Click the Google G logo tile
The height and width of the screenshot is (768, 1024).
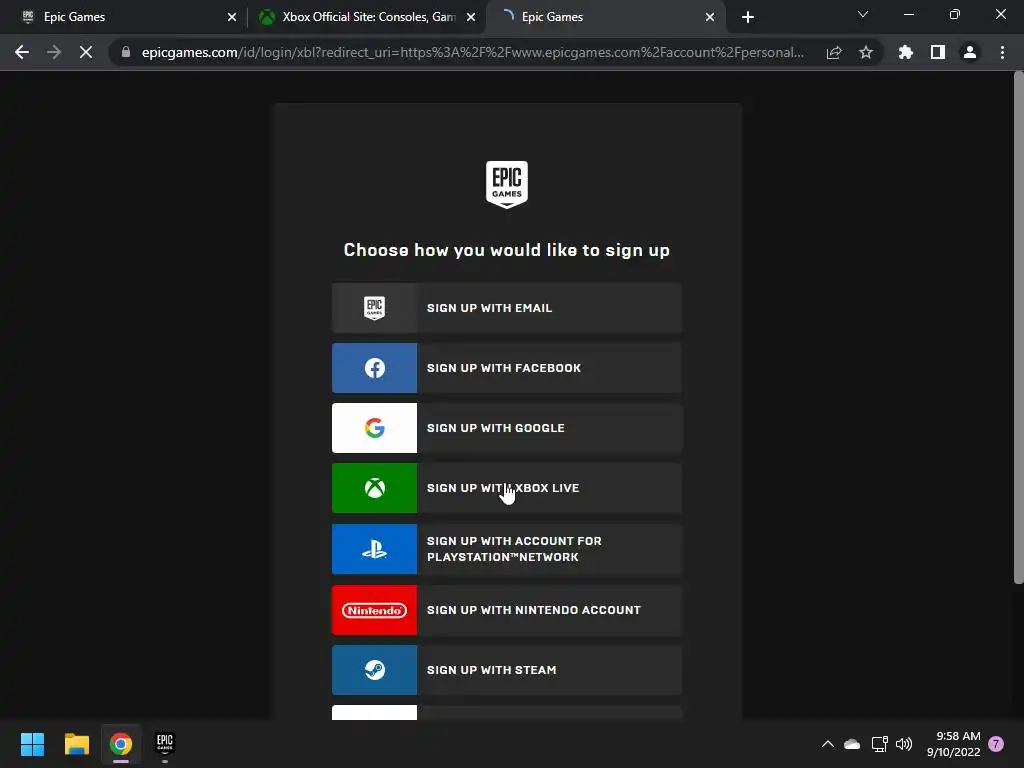pyautogui.click(x=374, y=428)
